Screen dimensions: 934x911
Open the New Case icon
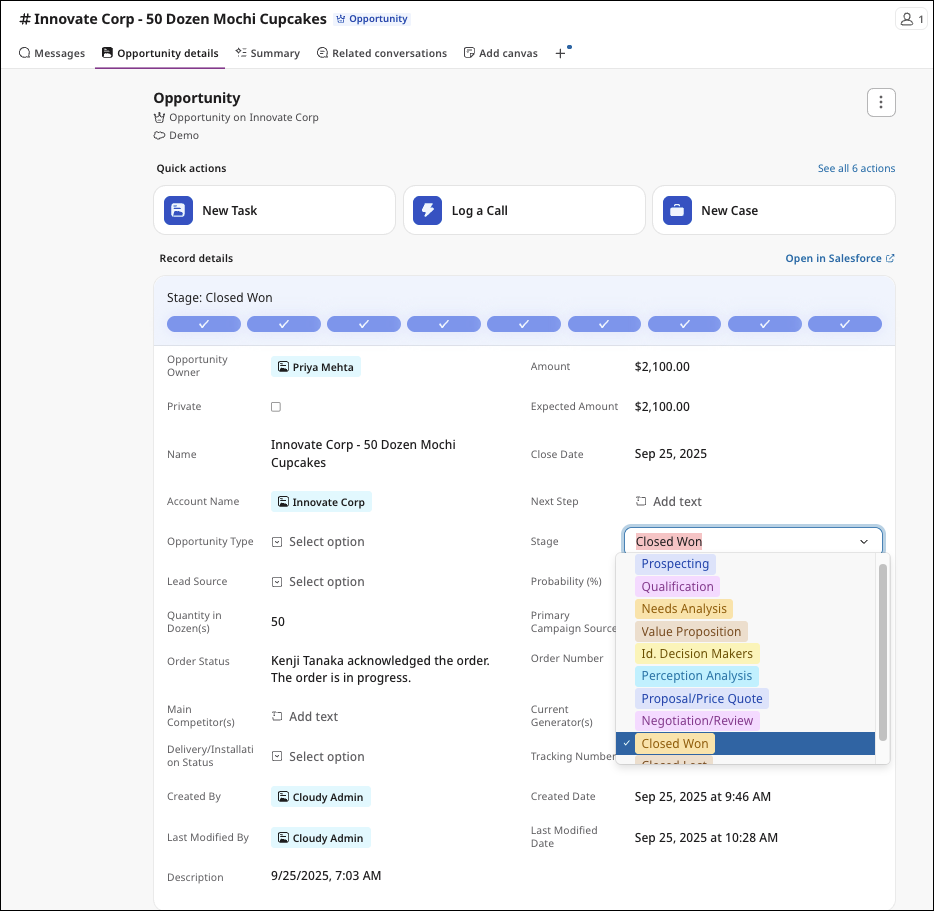[x=678, y=210]
